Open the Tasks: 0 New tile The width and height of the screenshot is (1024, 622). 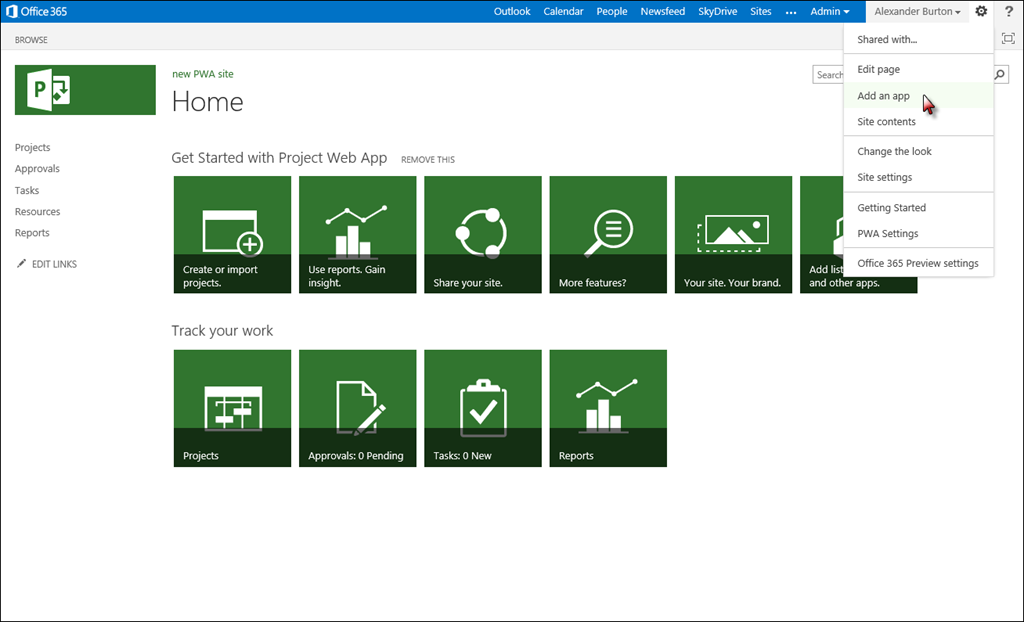[x=483, y=408]
